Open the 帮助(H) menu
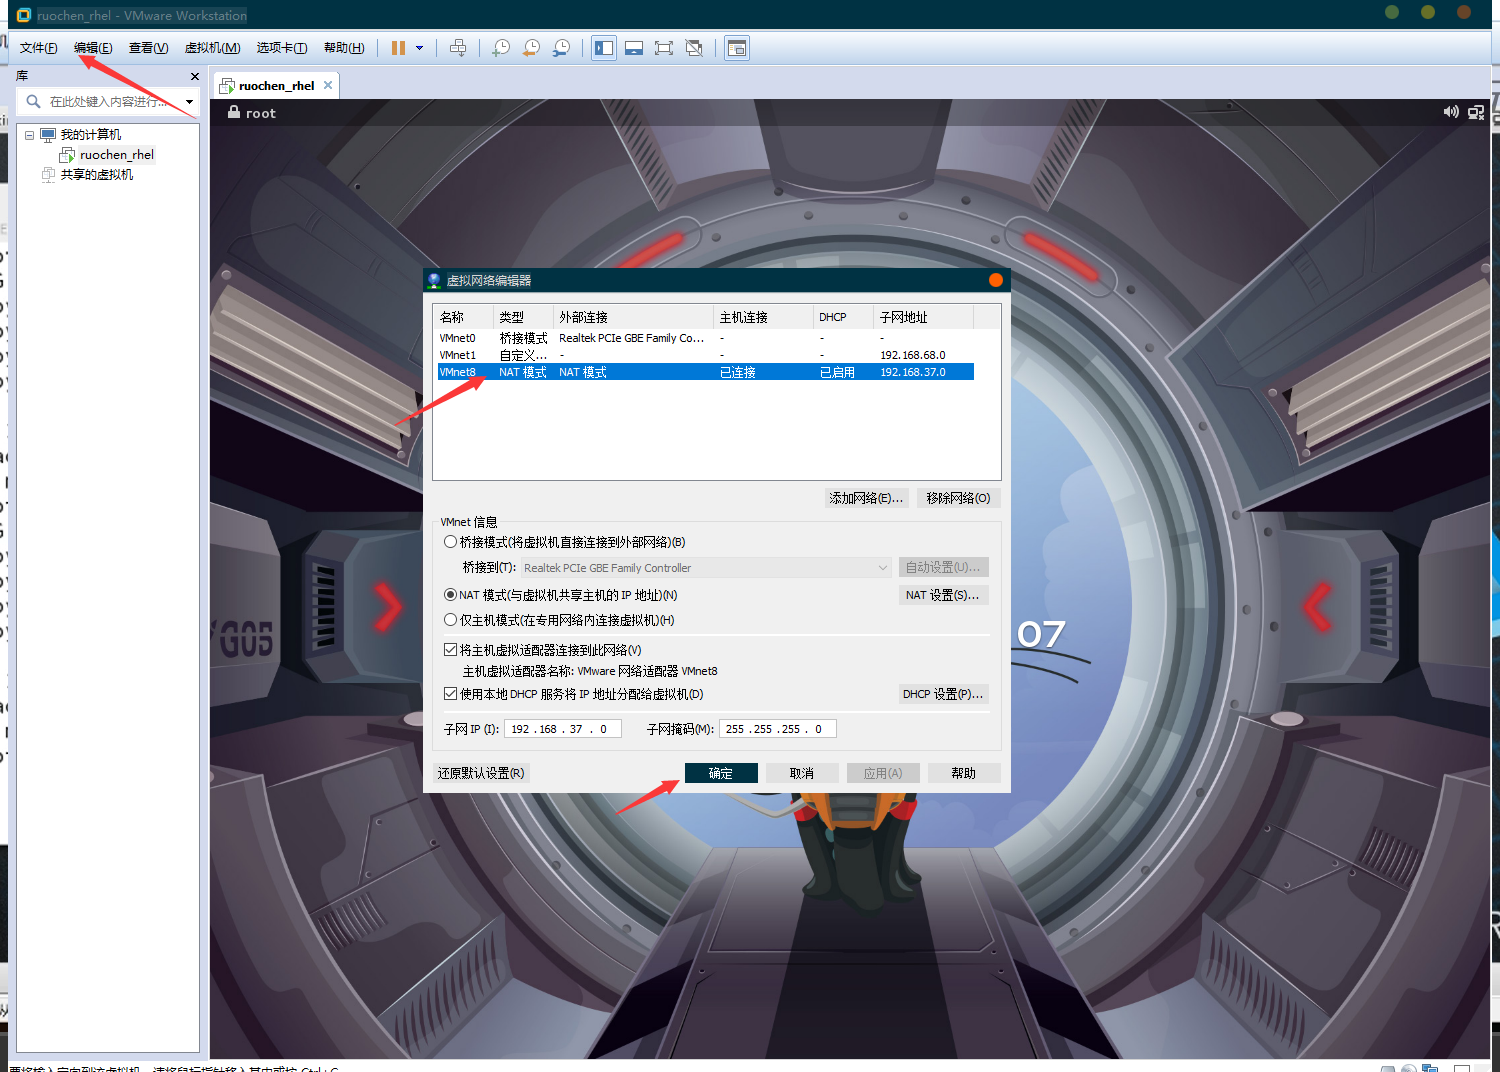Image resolution: width=1500 pixels, height=1072 pixels. (344, 48)
